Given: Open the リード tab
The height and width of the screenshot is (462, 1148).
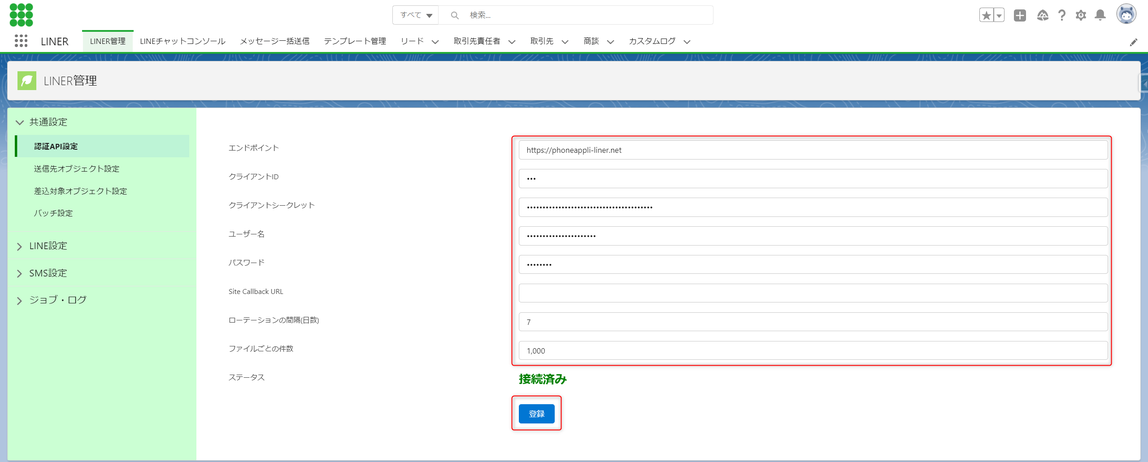Looking at the screenshot, I should click(x=412, y=41).
